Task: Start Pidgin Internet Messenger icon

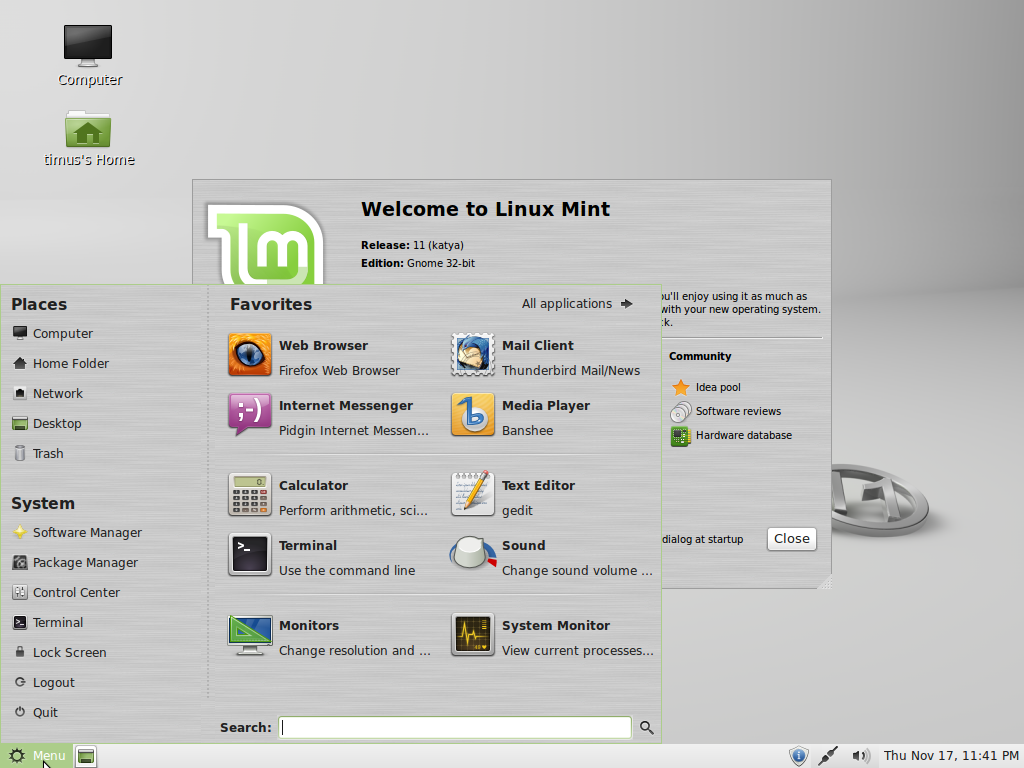Action: pyautogui.click(x=249, y=415)
